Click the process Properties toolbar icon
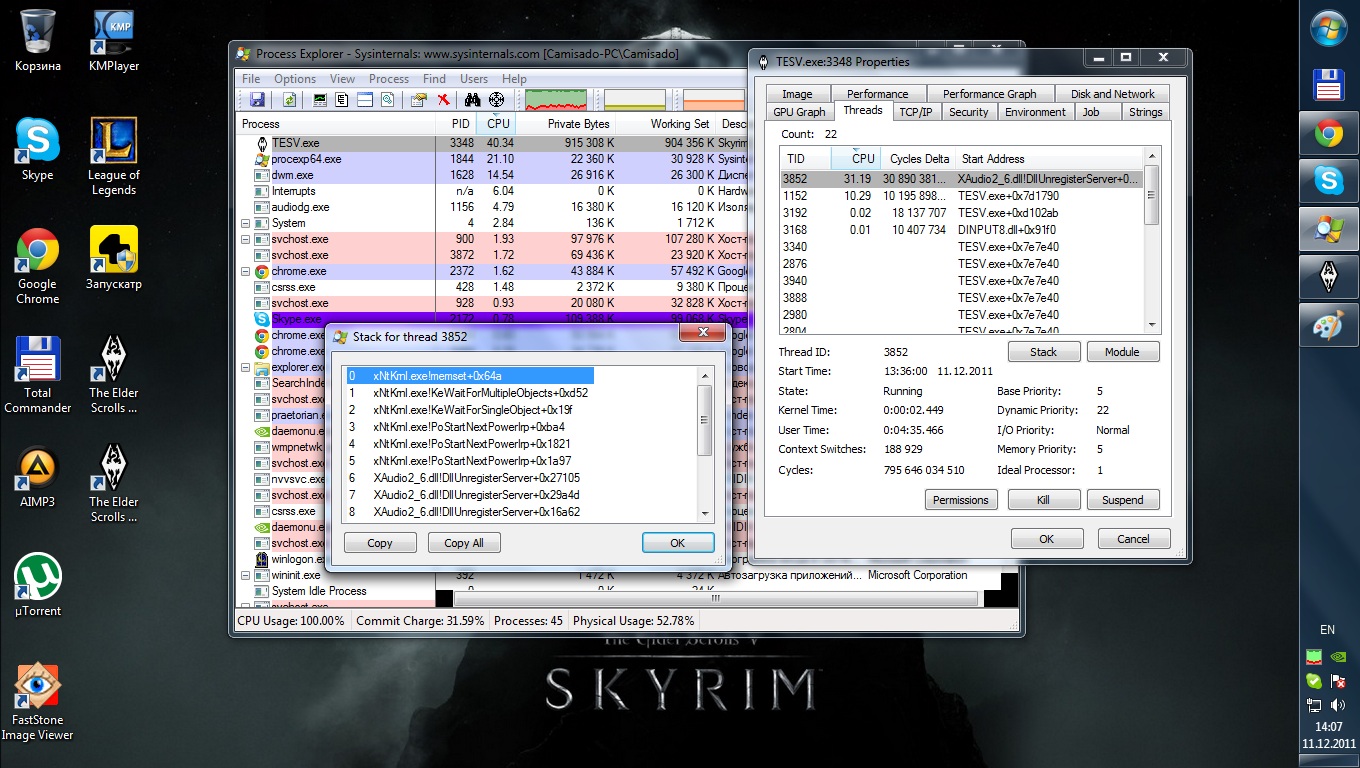 (419, 99)
